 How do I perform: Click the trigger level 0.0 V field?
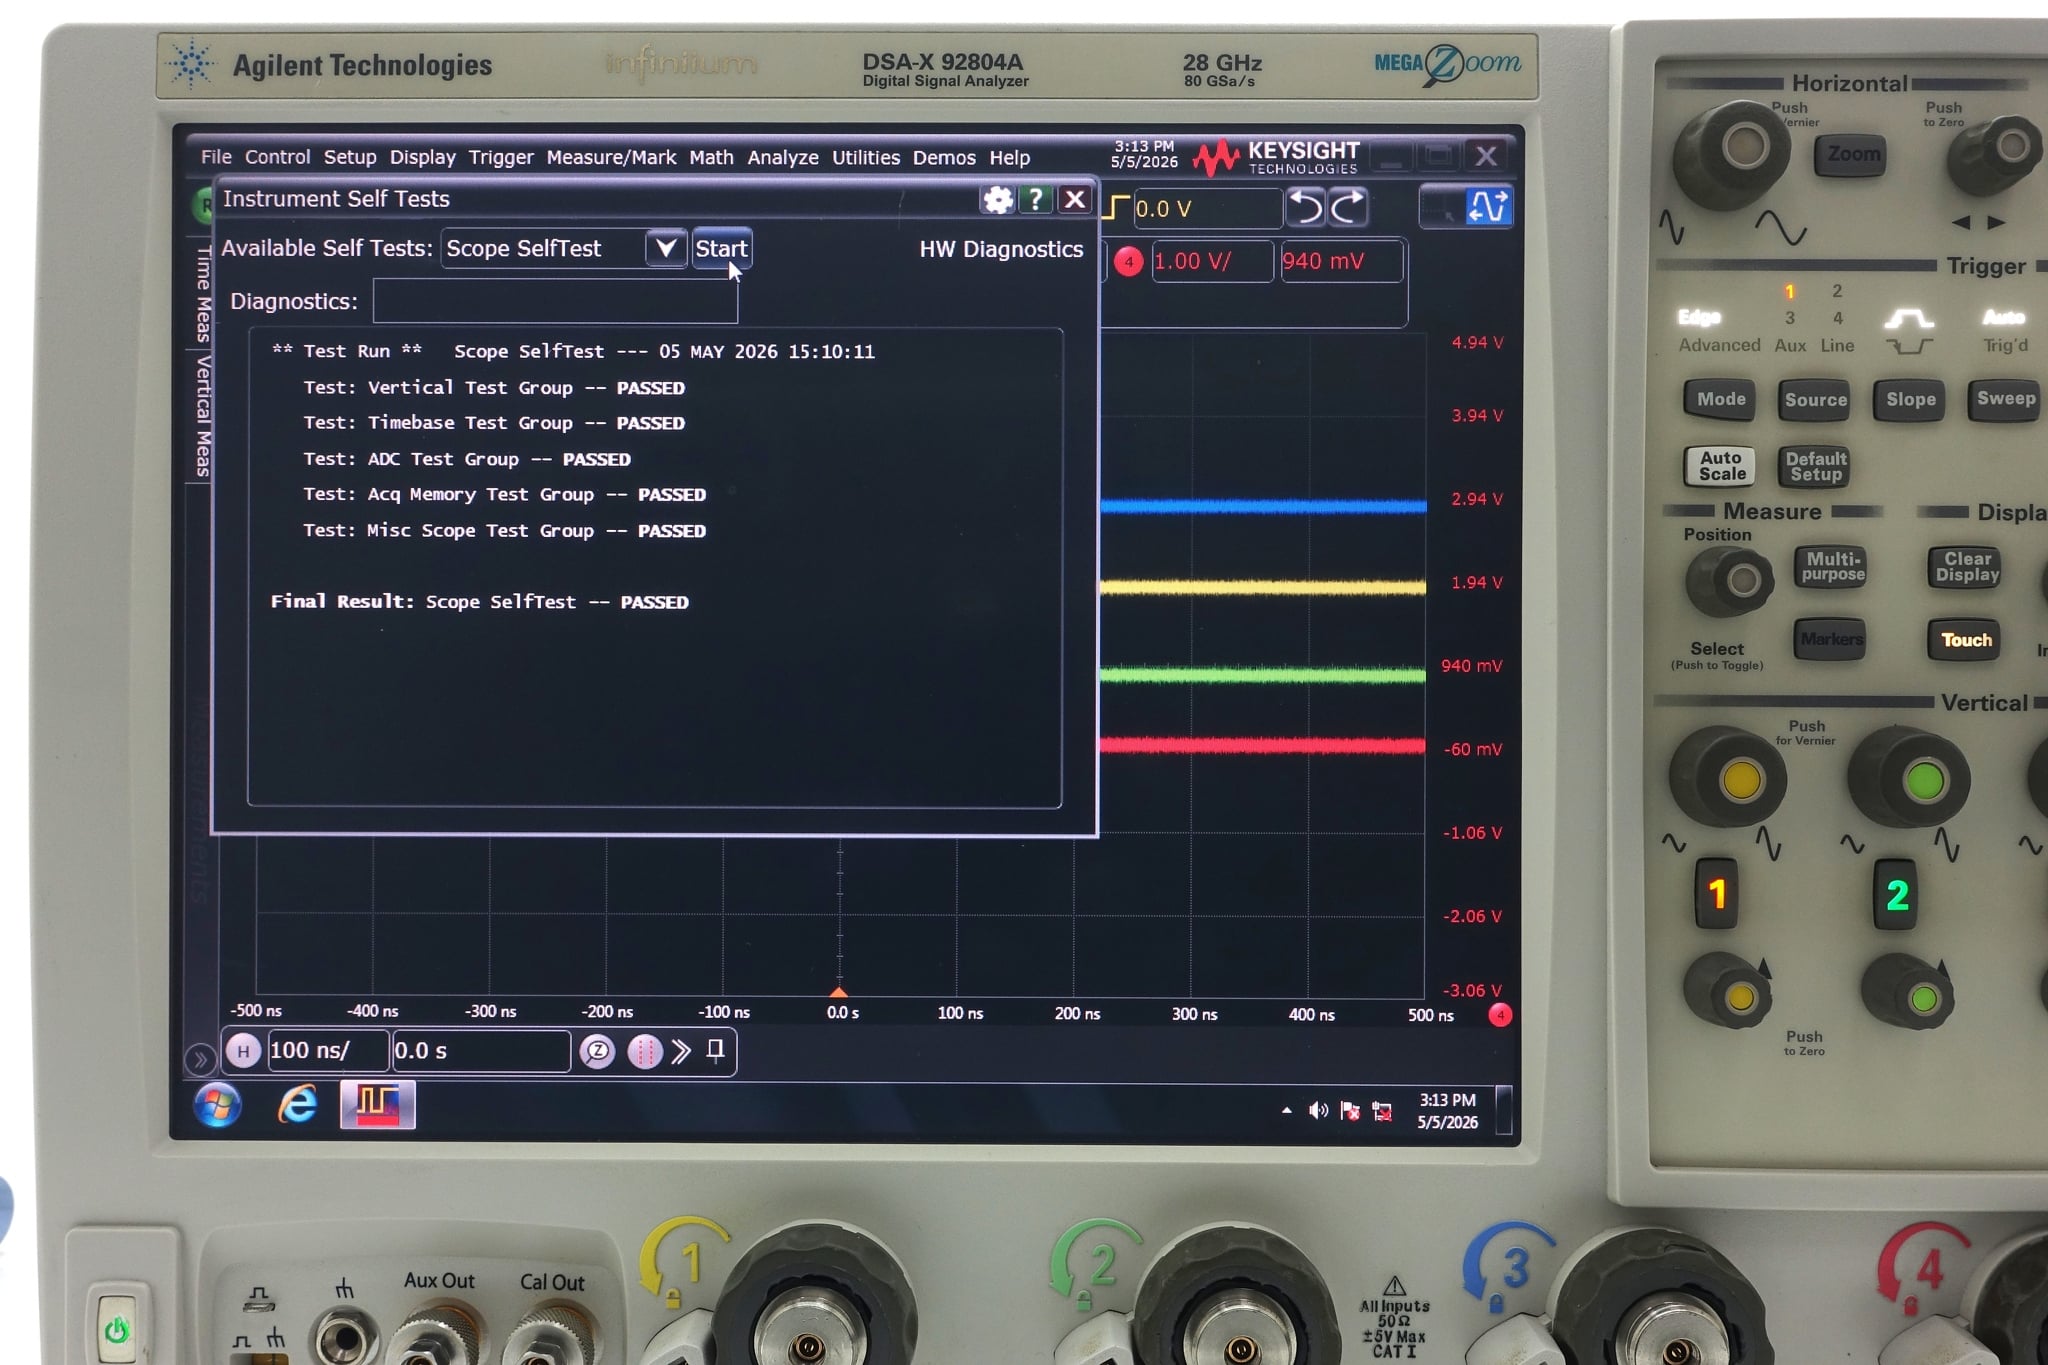1207,209
